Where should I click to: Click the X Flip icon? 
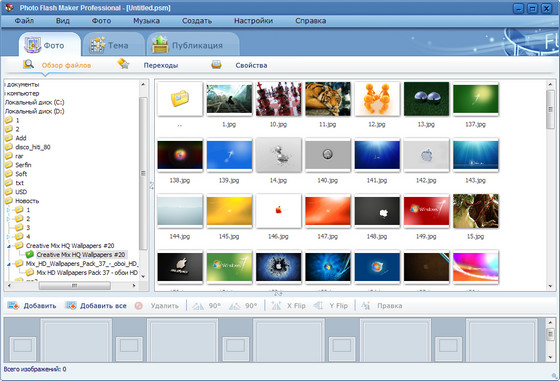point(276,306)
